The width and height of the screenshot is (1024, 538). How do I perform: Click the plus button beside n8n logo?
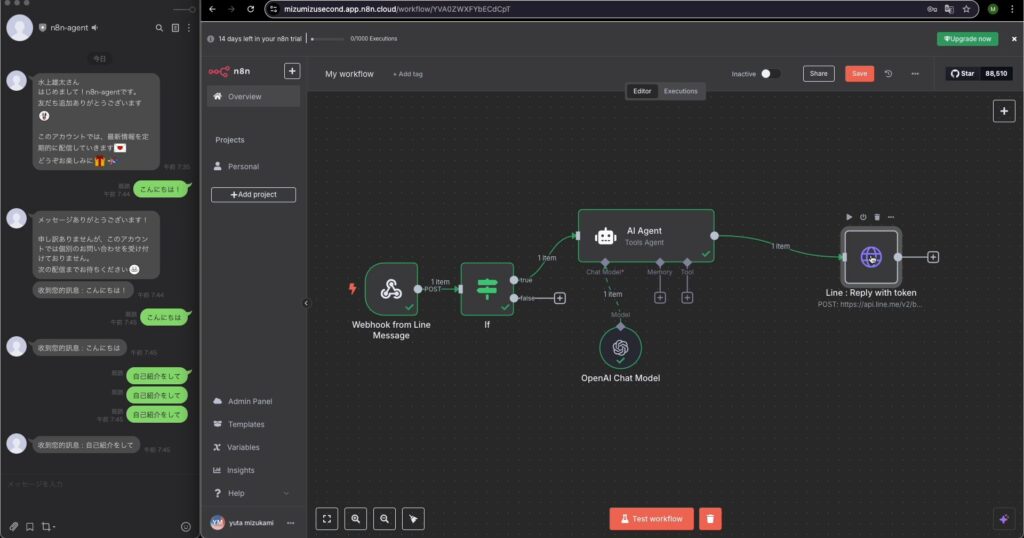point(292,71)
